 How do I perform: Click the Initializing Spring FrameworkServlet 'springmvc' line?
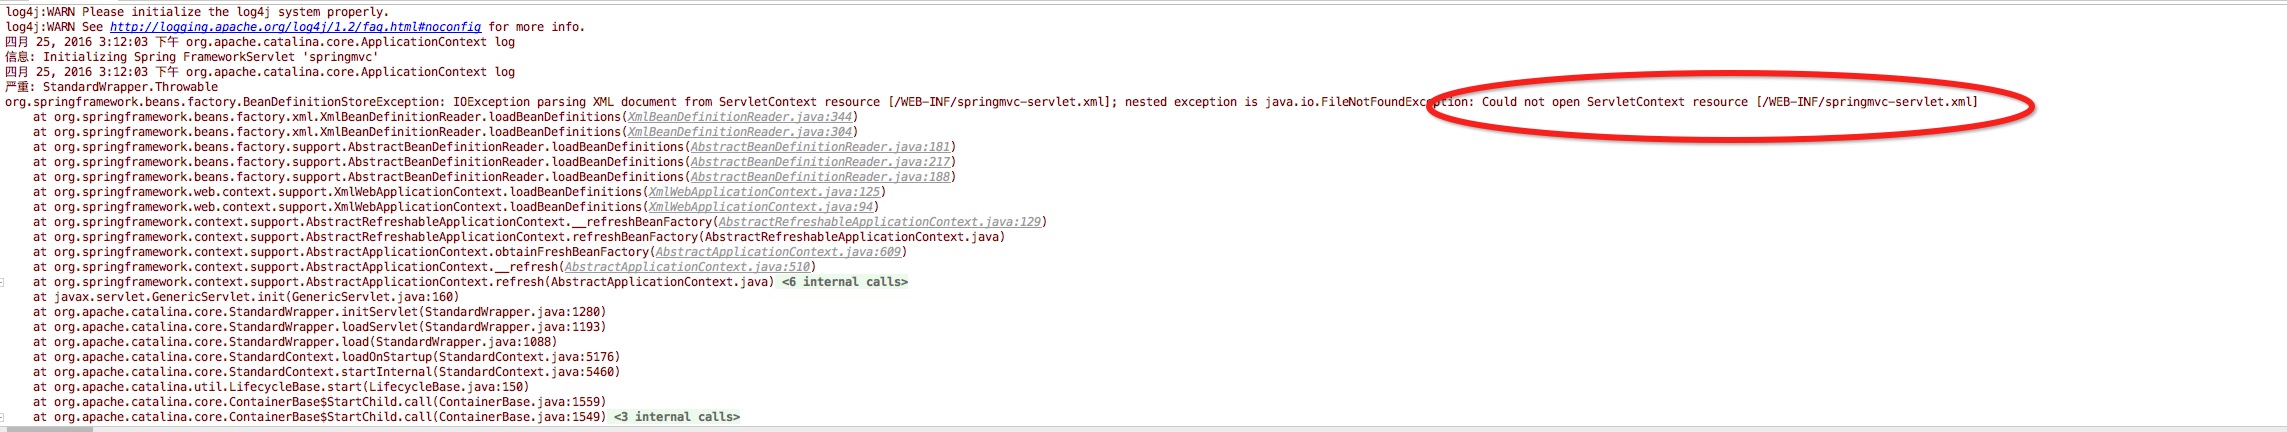coord(191,57)
